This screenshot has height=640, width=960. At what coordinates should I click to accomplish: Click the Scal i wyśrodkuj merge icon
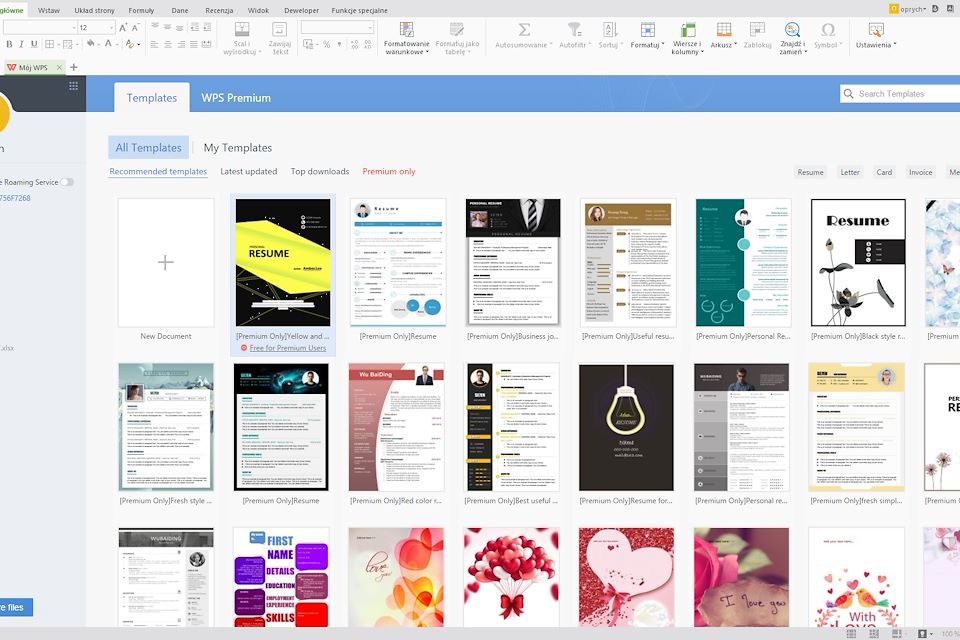(x=242, y=30)
